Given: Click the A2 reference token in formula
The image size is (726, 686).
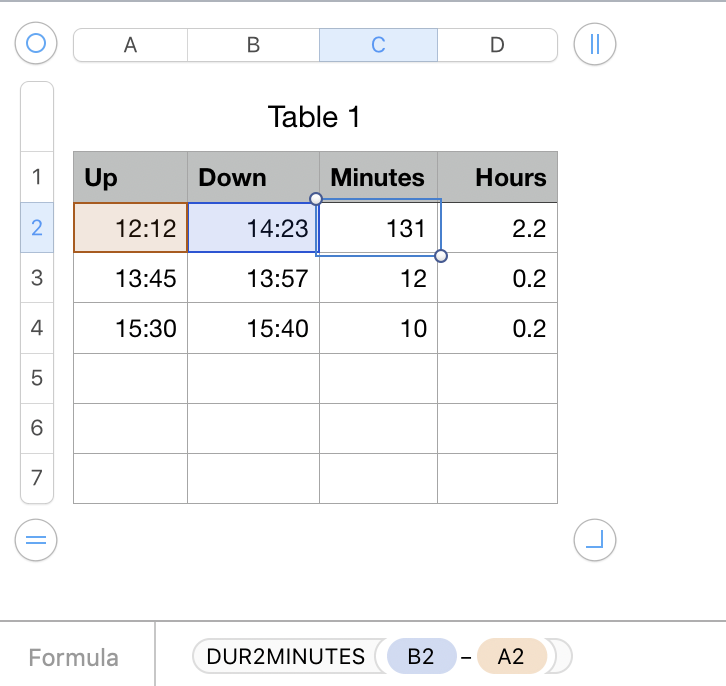Looking at the screenshot, I should coord(511,656).
